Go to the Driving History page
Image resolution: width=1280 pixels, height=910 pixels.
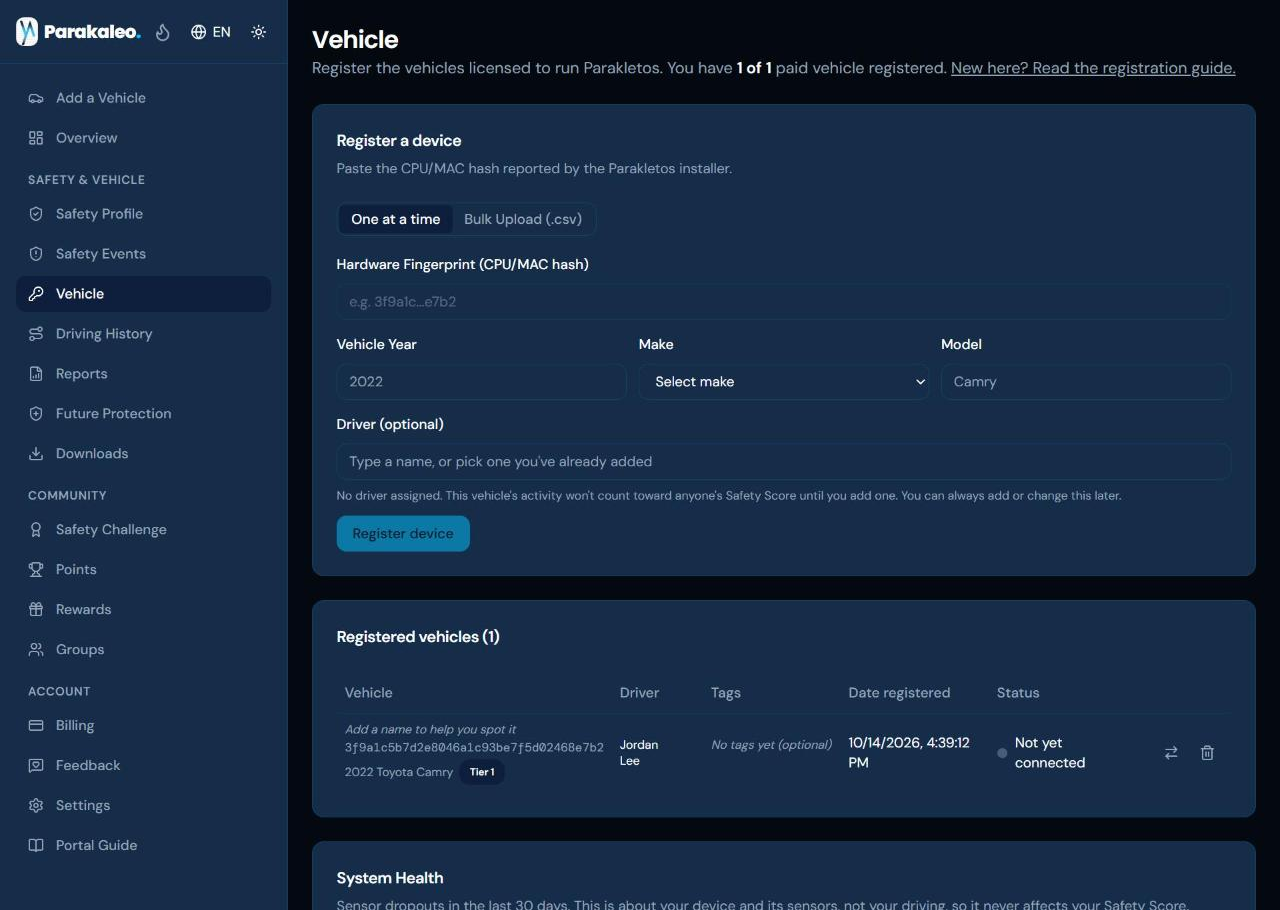tap(143, 334)
